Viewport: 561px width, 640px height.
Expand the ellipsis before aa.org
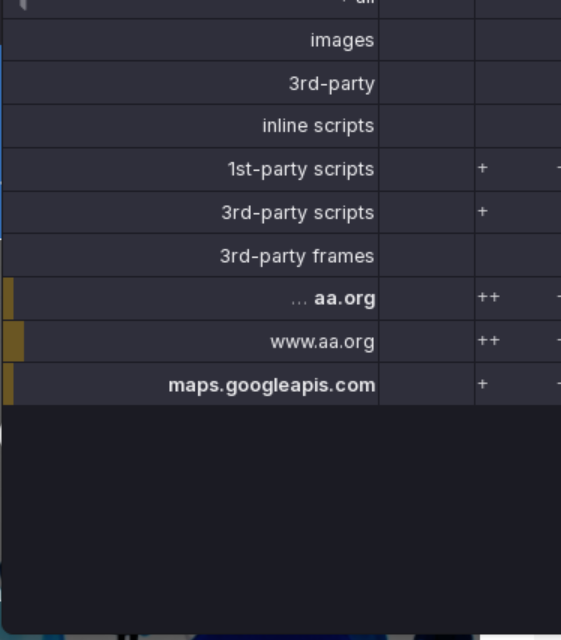point(299,301)
